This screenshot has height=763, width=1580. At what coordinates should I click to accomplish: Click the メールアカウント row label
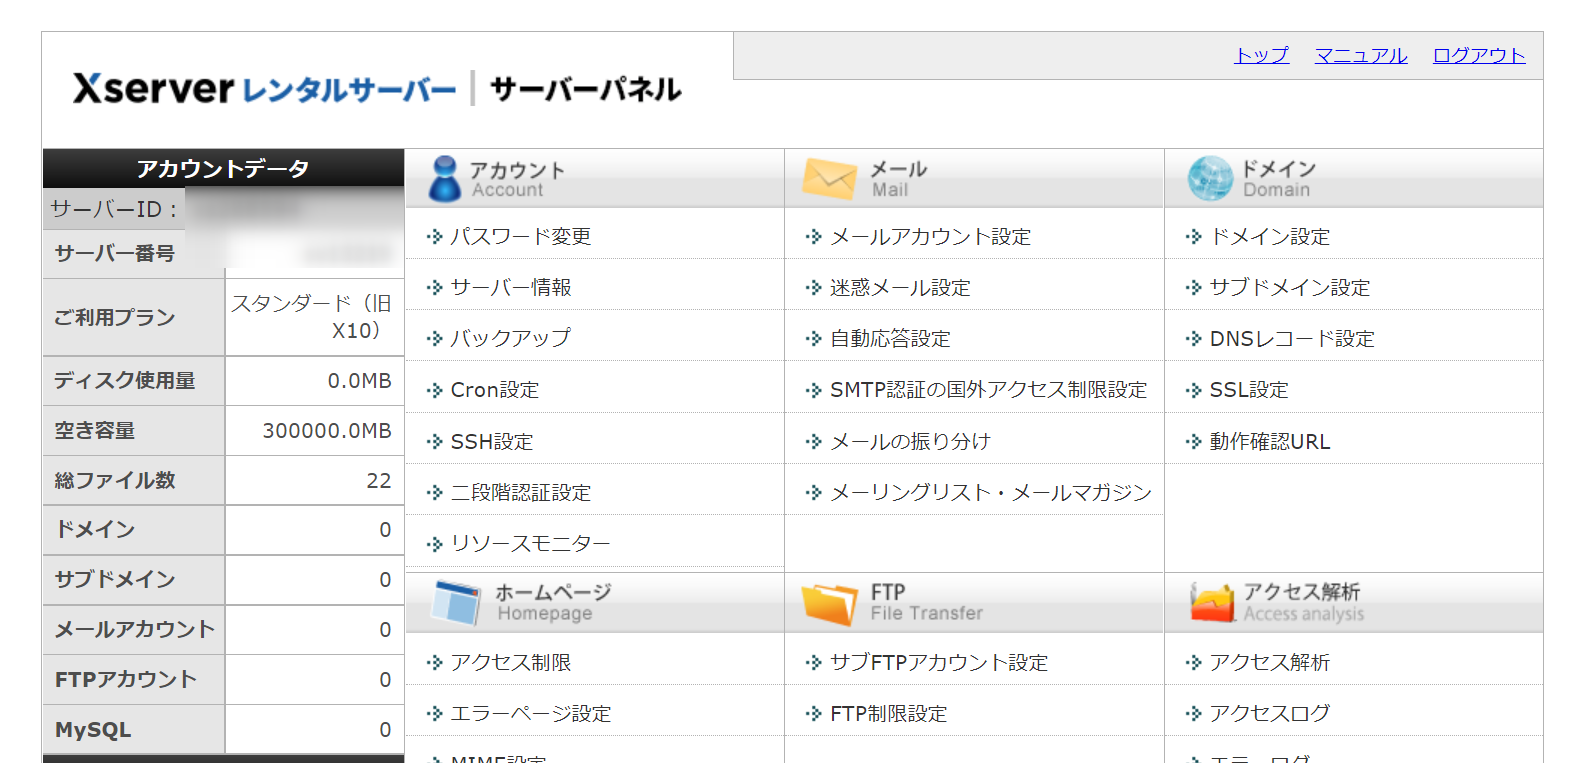click(x=134, y=629)
